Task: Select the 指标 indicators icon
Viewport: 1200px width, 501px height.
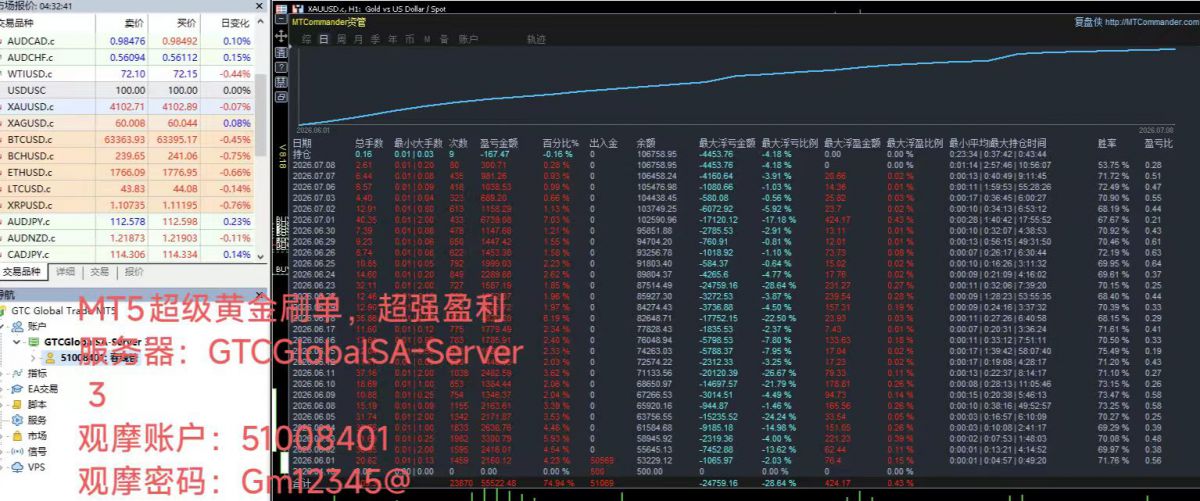Action: coord(17,373)
